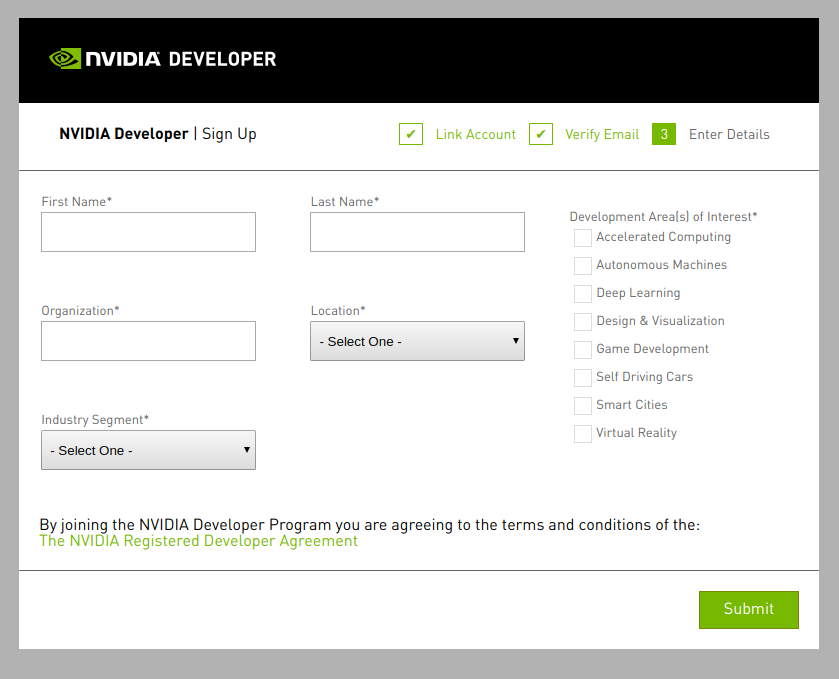The height and width of the screenshot is (679, 839).
Task: Click the First Name* field label
Action: tap(77, 202)
